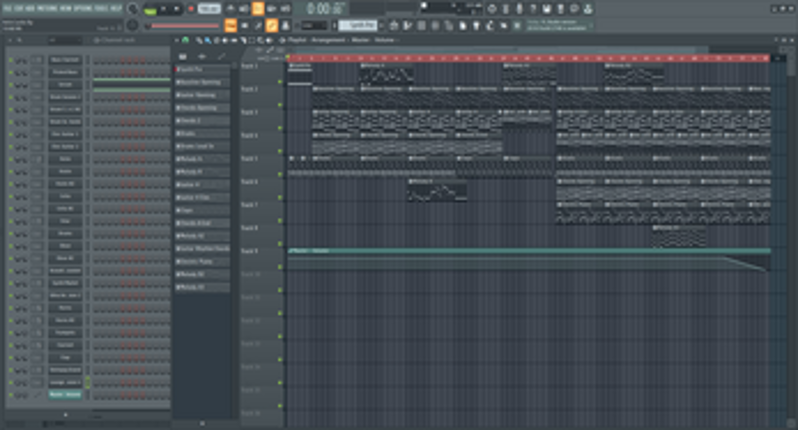Screen dimensions: 798x430
Task: Mute Track 2 using its green LED
Action: point(280,105)
